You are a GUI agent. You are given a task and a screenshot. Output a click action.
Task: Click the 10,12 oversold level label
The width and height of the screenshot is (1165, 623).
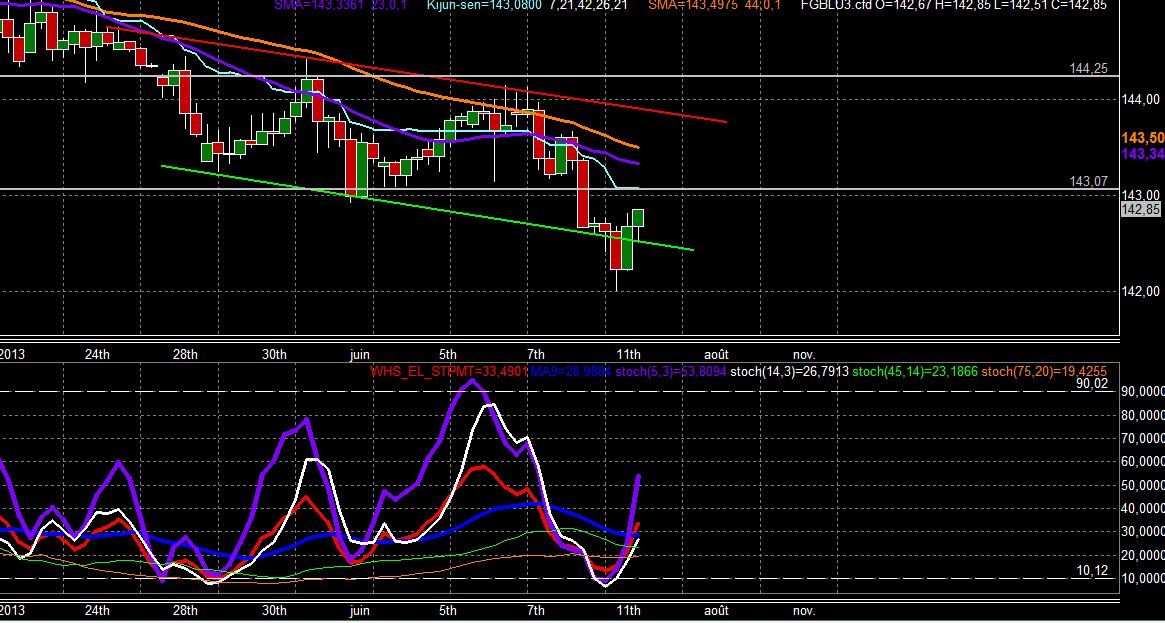pyautogui.click(x=1092, y=570)
